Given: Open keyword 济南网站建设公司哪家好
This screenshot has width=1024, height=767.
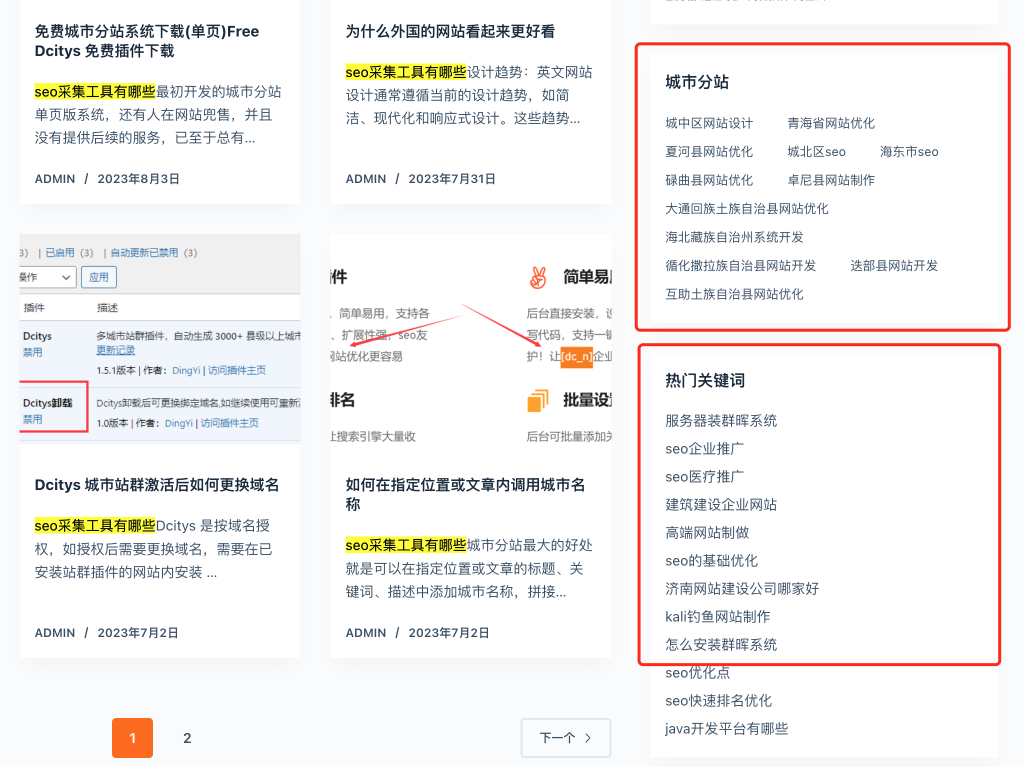Looking at the screenshot, I should pos(742,589).
